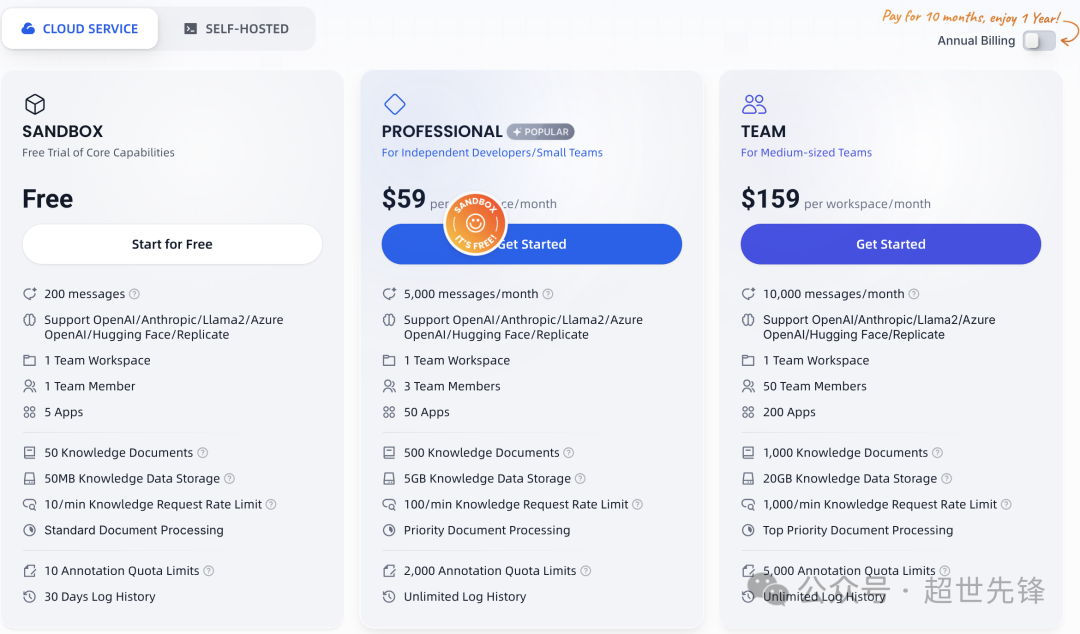Viewport: 1080px width, 634px height.
Task: Click help icon beside 5GB Knowledge Data Storage
Action: [x=580, y=478]
